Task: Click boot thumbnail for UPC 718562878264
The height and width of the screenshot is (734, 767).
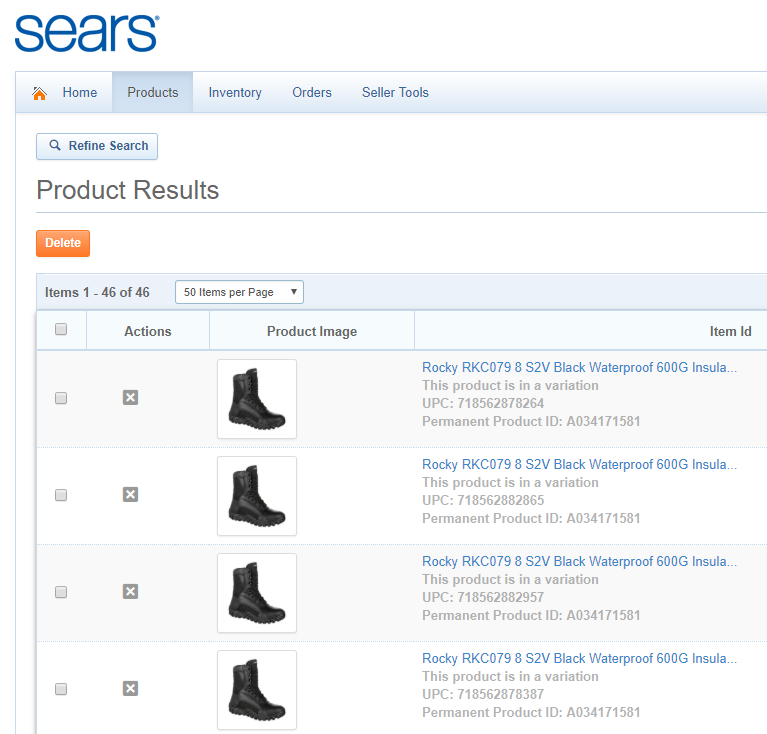Action: pos(257,399)
